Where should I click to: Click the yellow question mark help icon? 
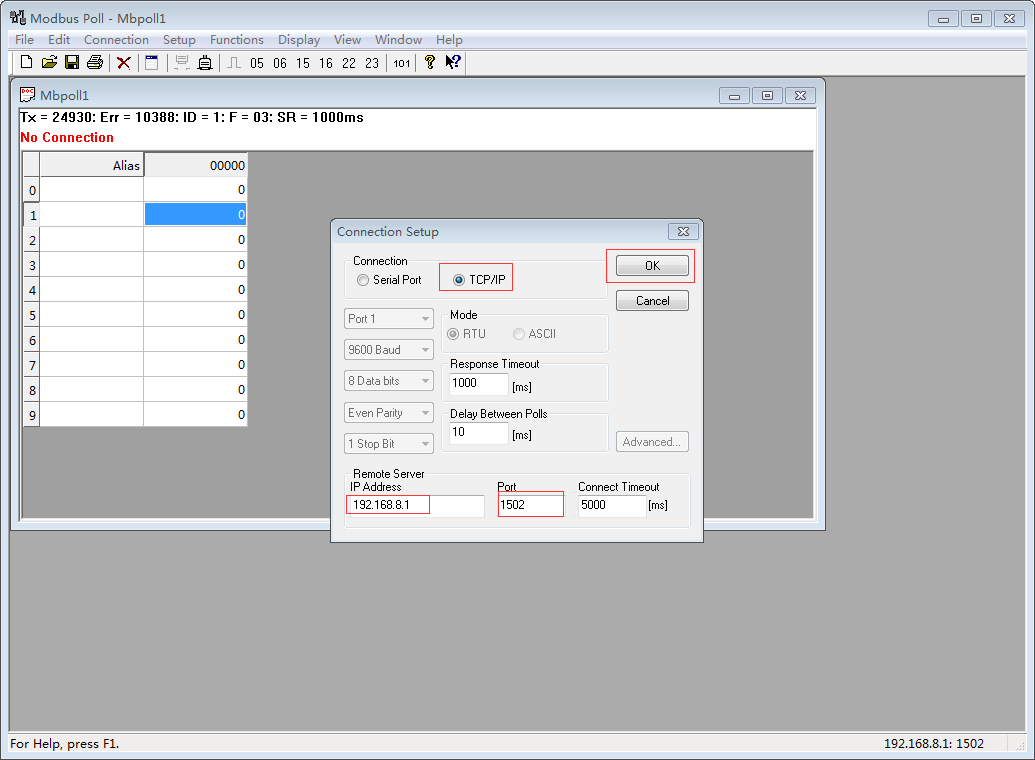(430, 63)
